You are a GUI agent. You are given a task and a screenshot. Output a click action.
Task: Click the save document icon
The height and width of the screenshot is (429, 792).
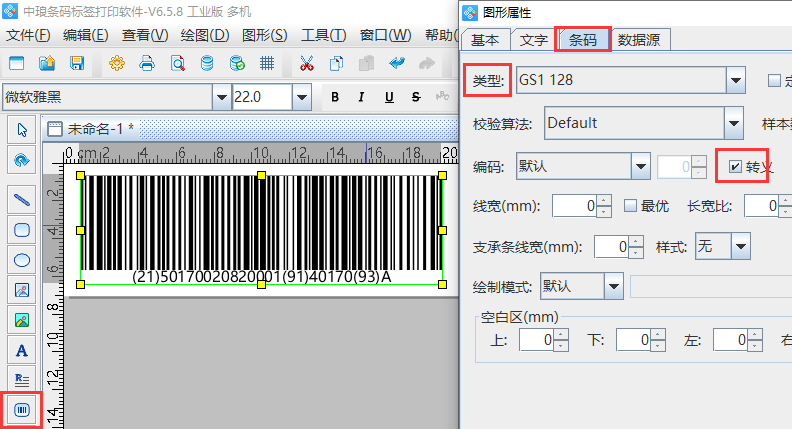point(77,64)
